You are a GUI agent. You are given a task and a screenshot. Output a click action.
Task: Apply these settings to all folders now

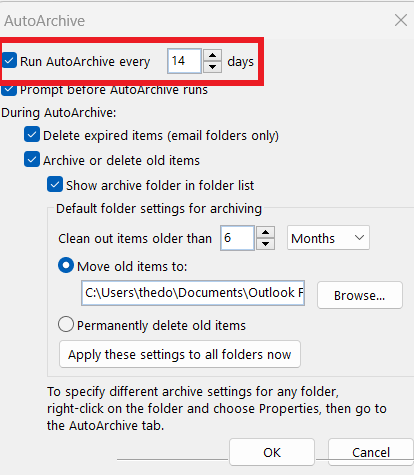point(180,354)
